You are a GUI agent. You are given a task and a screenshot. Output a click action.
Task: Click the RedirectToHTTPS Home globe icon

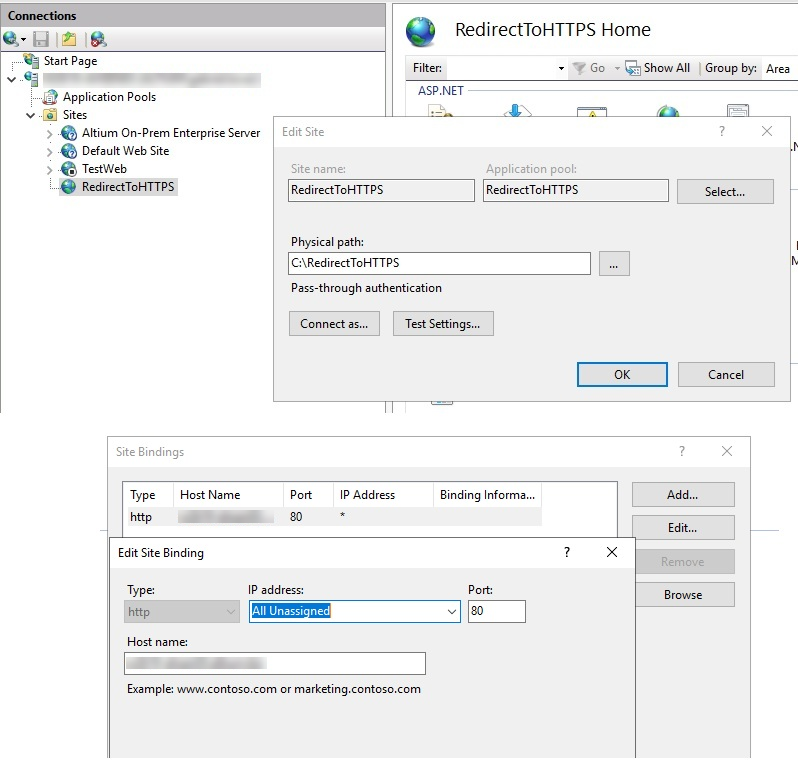420,31
